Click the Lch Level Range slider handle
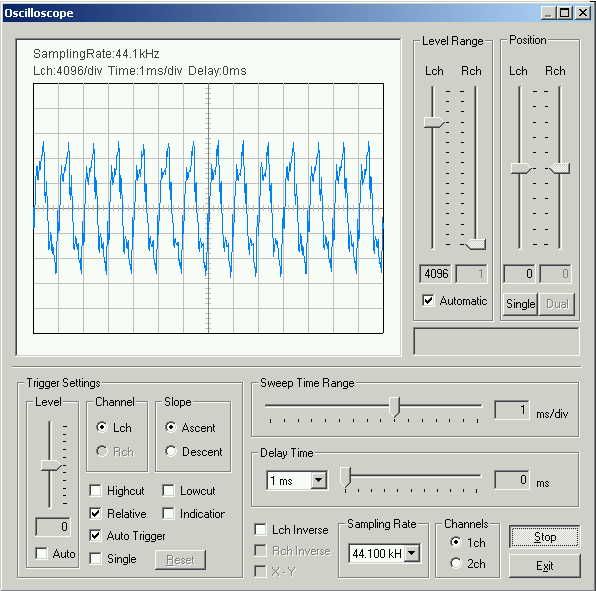 click(x=434, y=123)
